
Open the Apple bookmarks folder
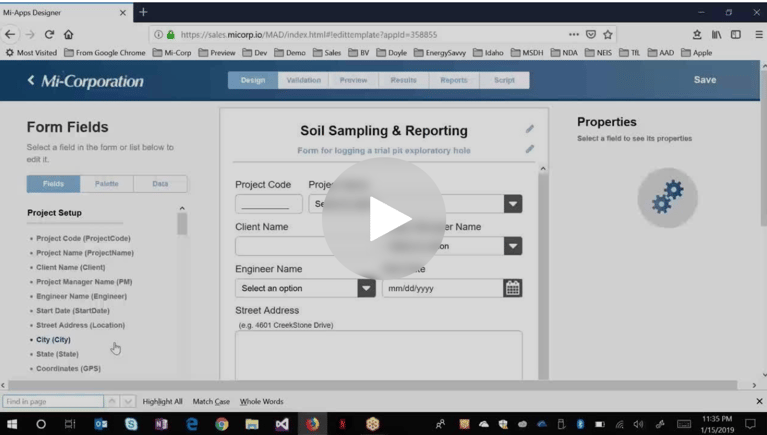click(697, 53)
